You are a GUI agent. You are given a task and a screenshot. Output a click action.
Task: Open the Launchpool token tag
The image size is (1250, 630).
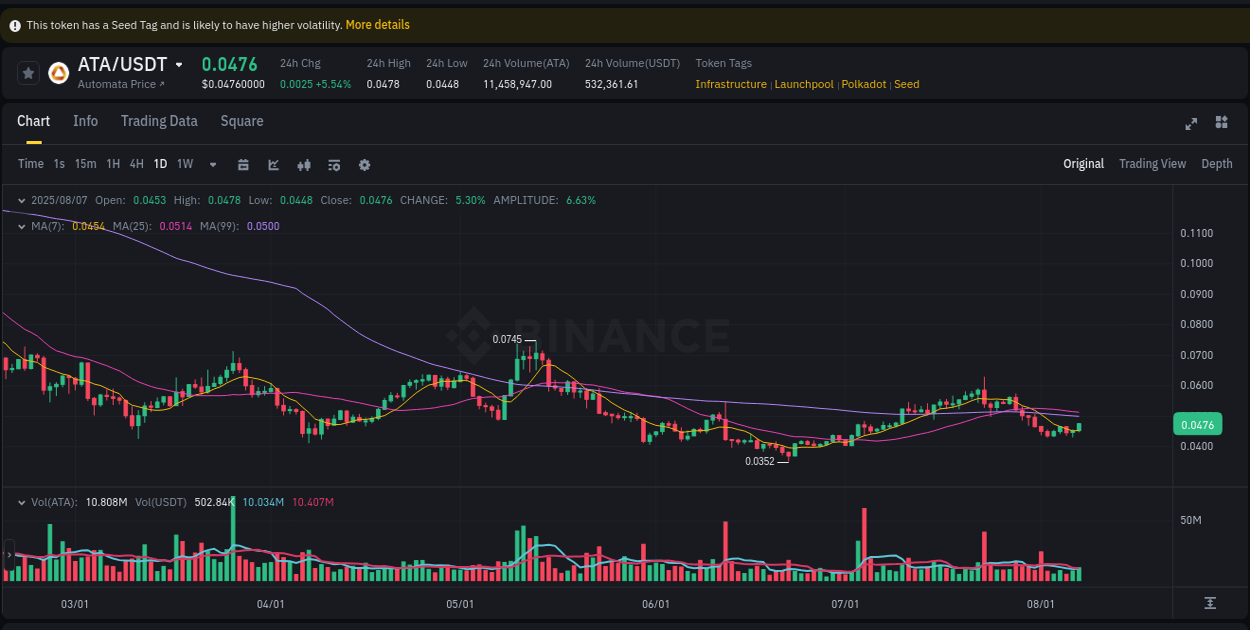(x=804, y=84)
